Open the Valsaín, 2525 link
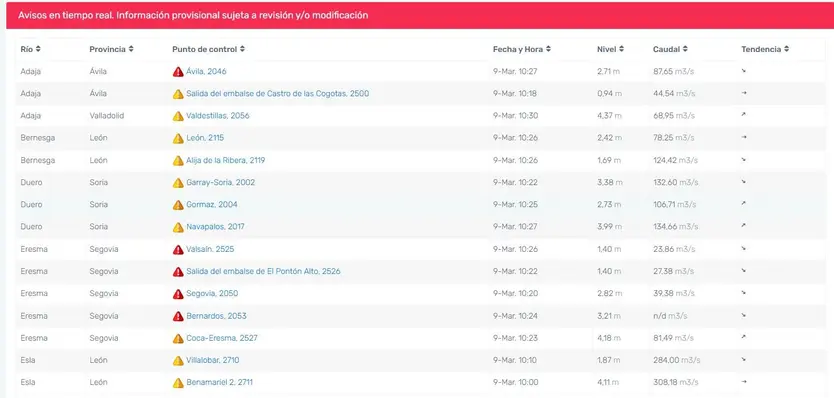This screenshot has width=834, height=398. (210, 249)
